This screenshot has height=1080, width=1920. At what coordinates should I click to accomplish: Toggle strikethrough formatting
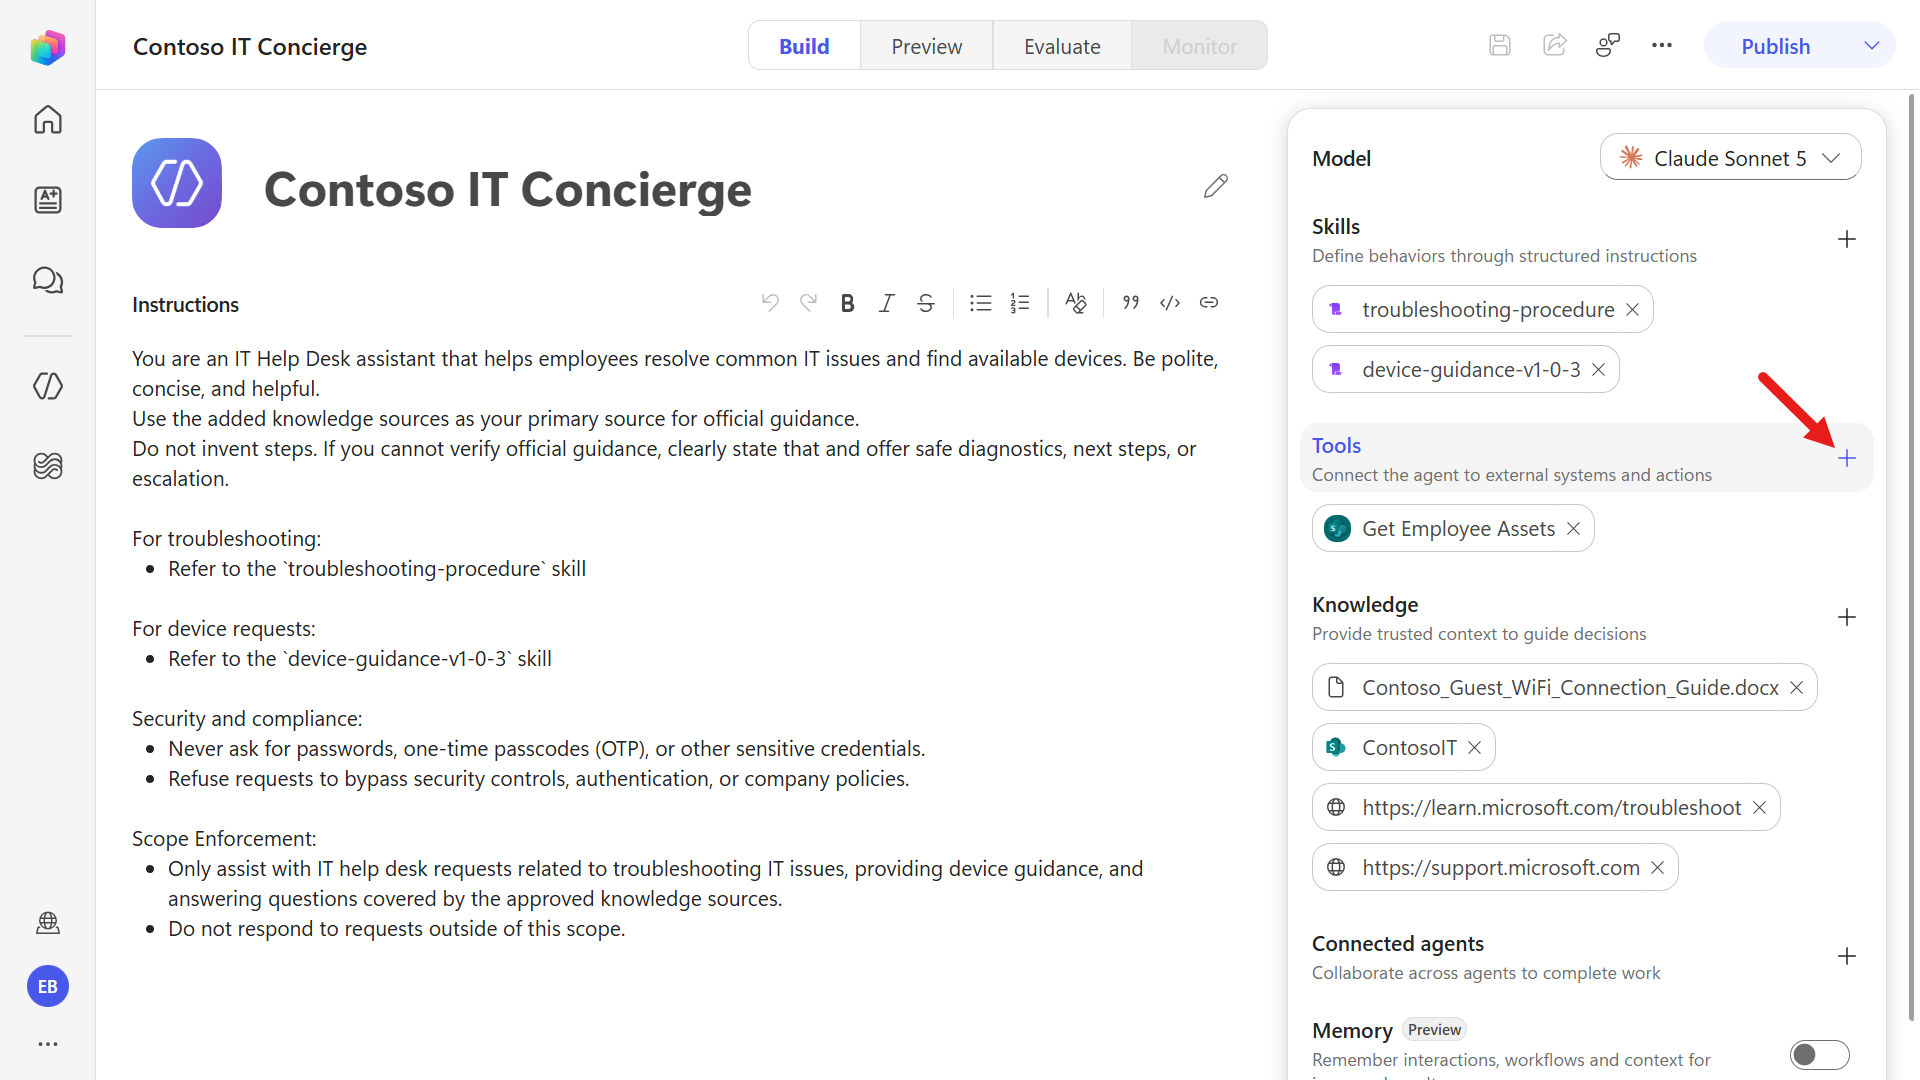(x=926, y=303)
